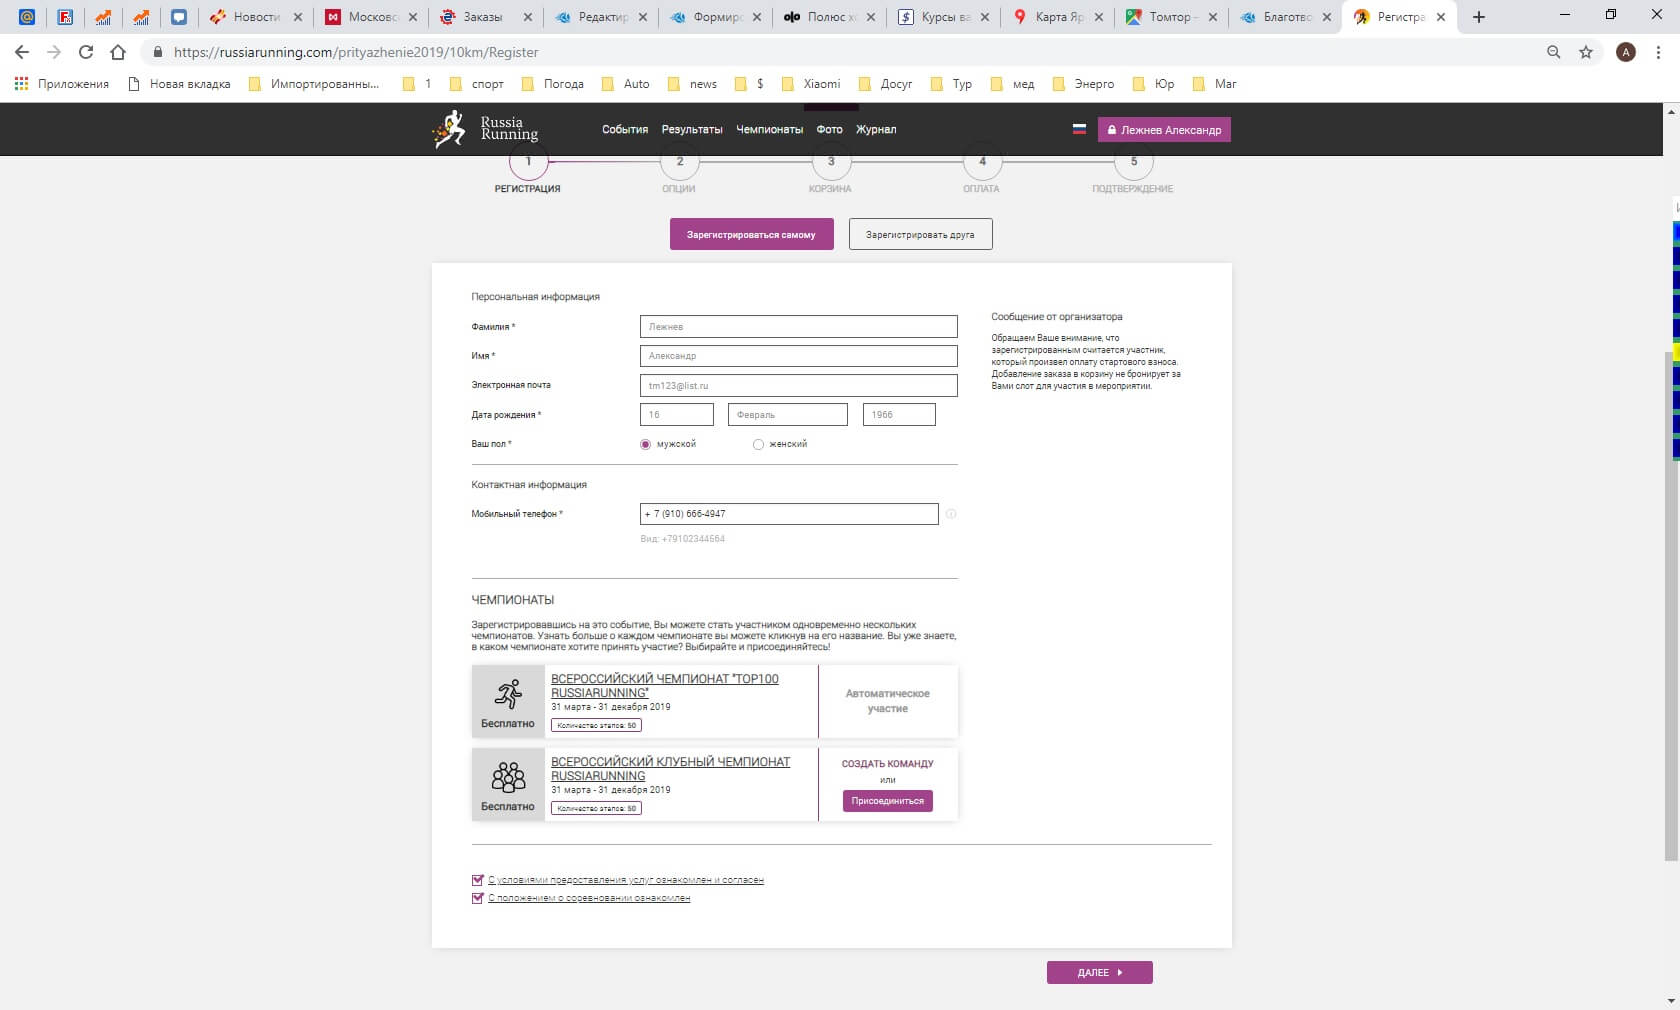Bookmark this page with the star icon

pyautogui.click(x=1586, y=52)
